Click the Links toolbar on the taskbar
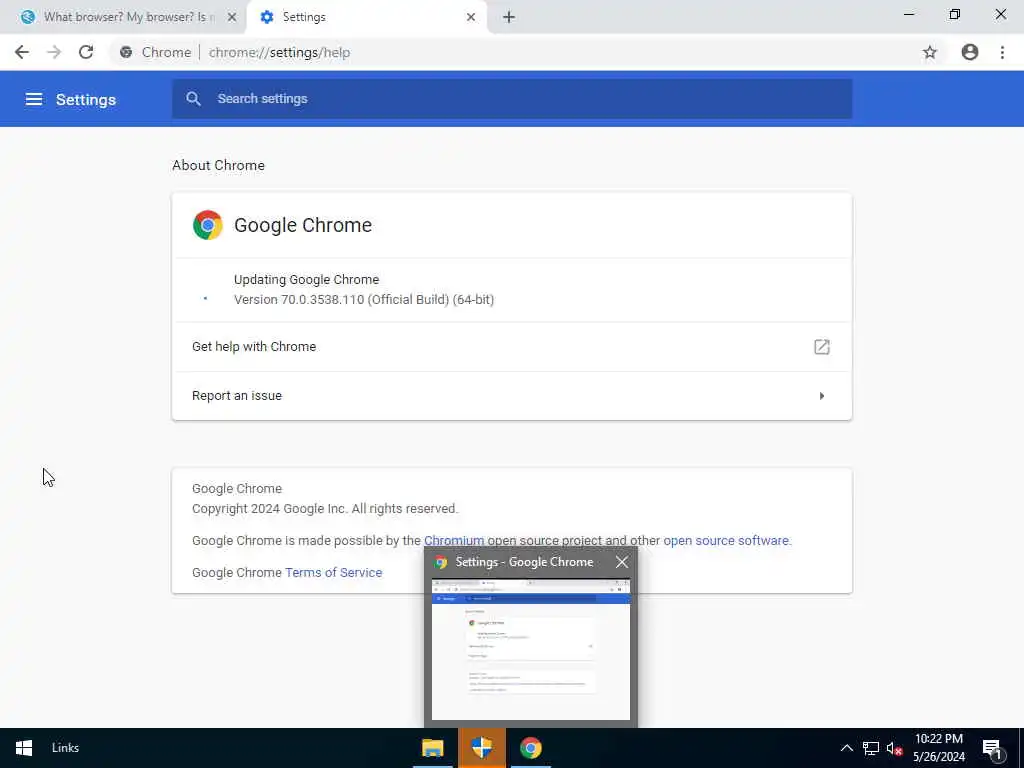Image resolution: width=1024 pixels, height=768 pixels. (x=65, y=748)
